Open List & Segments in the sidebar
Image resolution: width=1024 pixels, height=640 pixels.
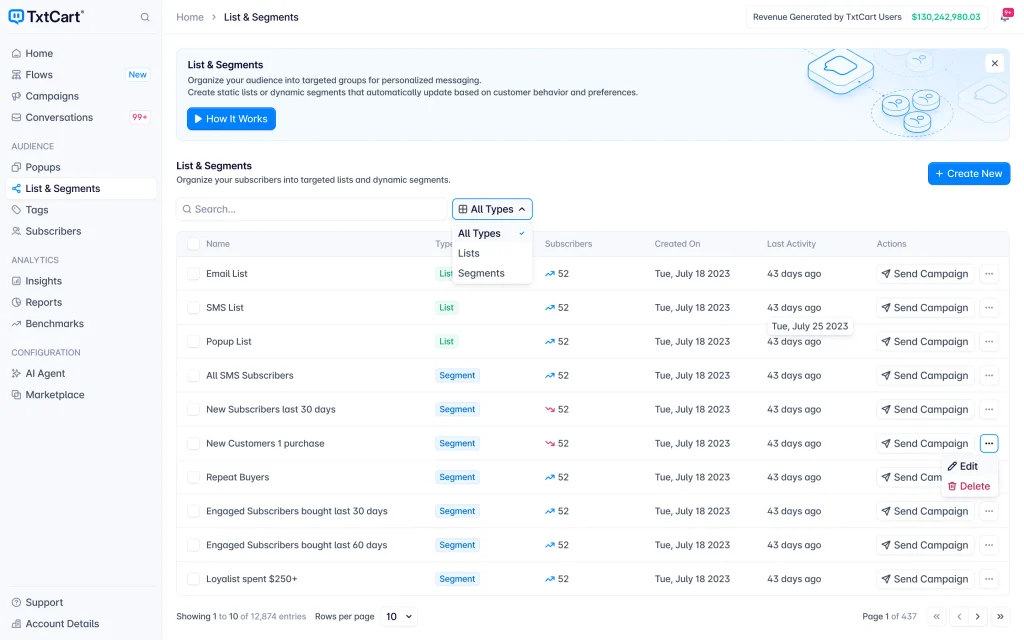[81, 189]
